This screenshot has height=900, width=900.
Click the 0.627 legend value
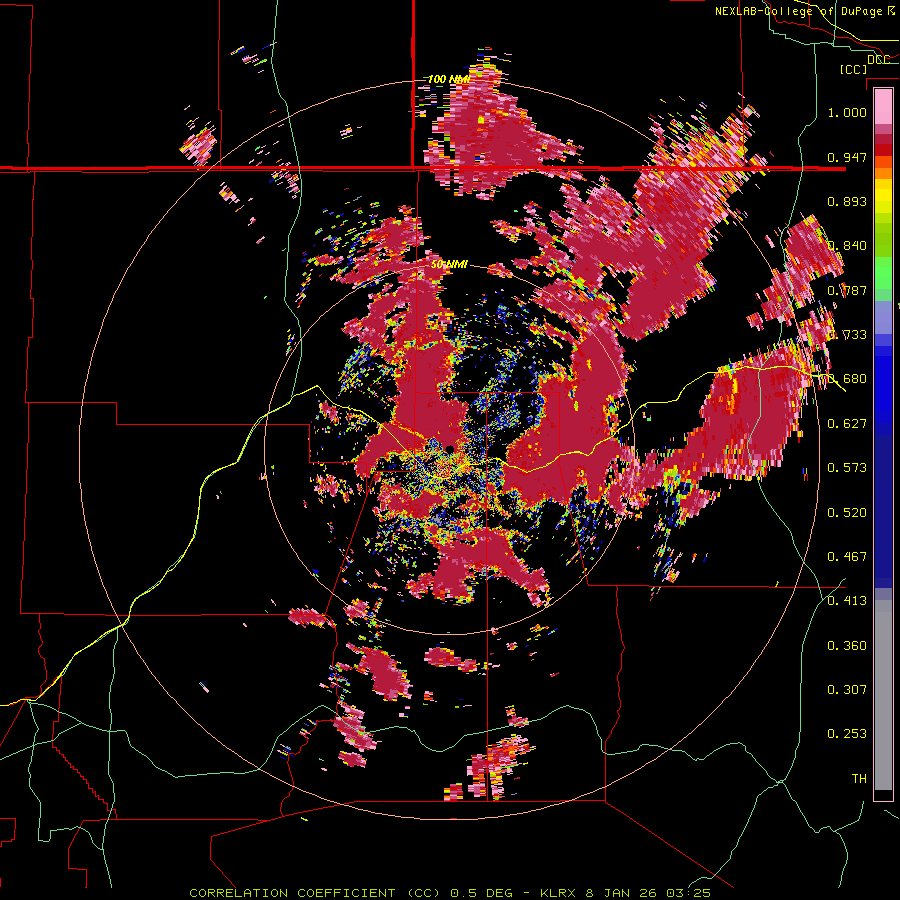point(847,424)
